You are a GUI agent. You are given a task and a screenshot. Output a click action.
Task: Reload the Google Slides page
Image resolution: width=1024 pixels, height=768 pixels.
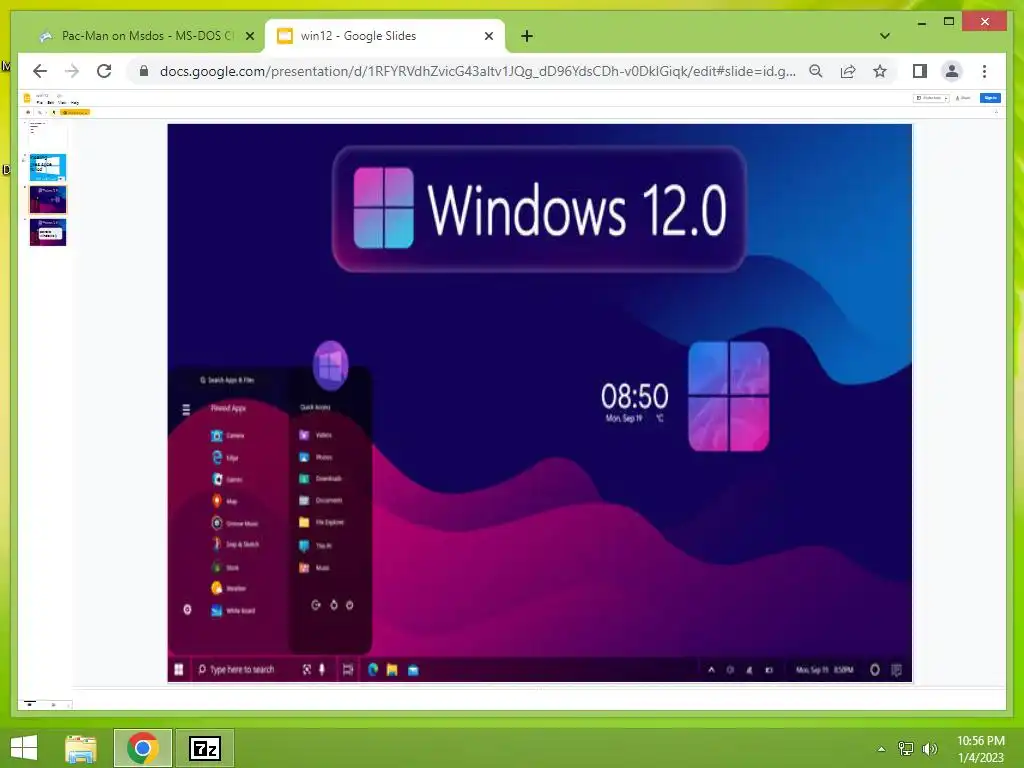(104, 71)
